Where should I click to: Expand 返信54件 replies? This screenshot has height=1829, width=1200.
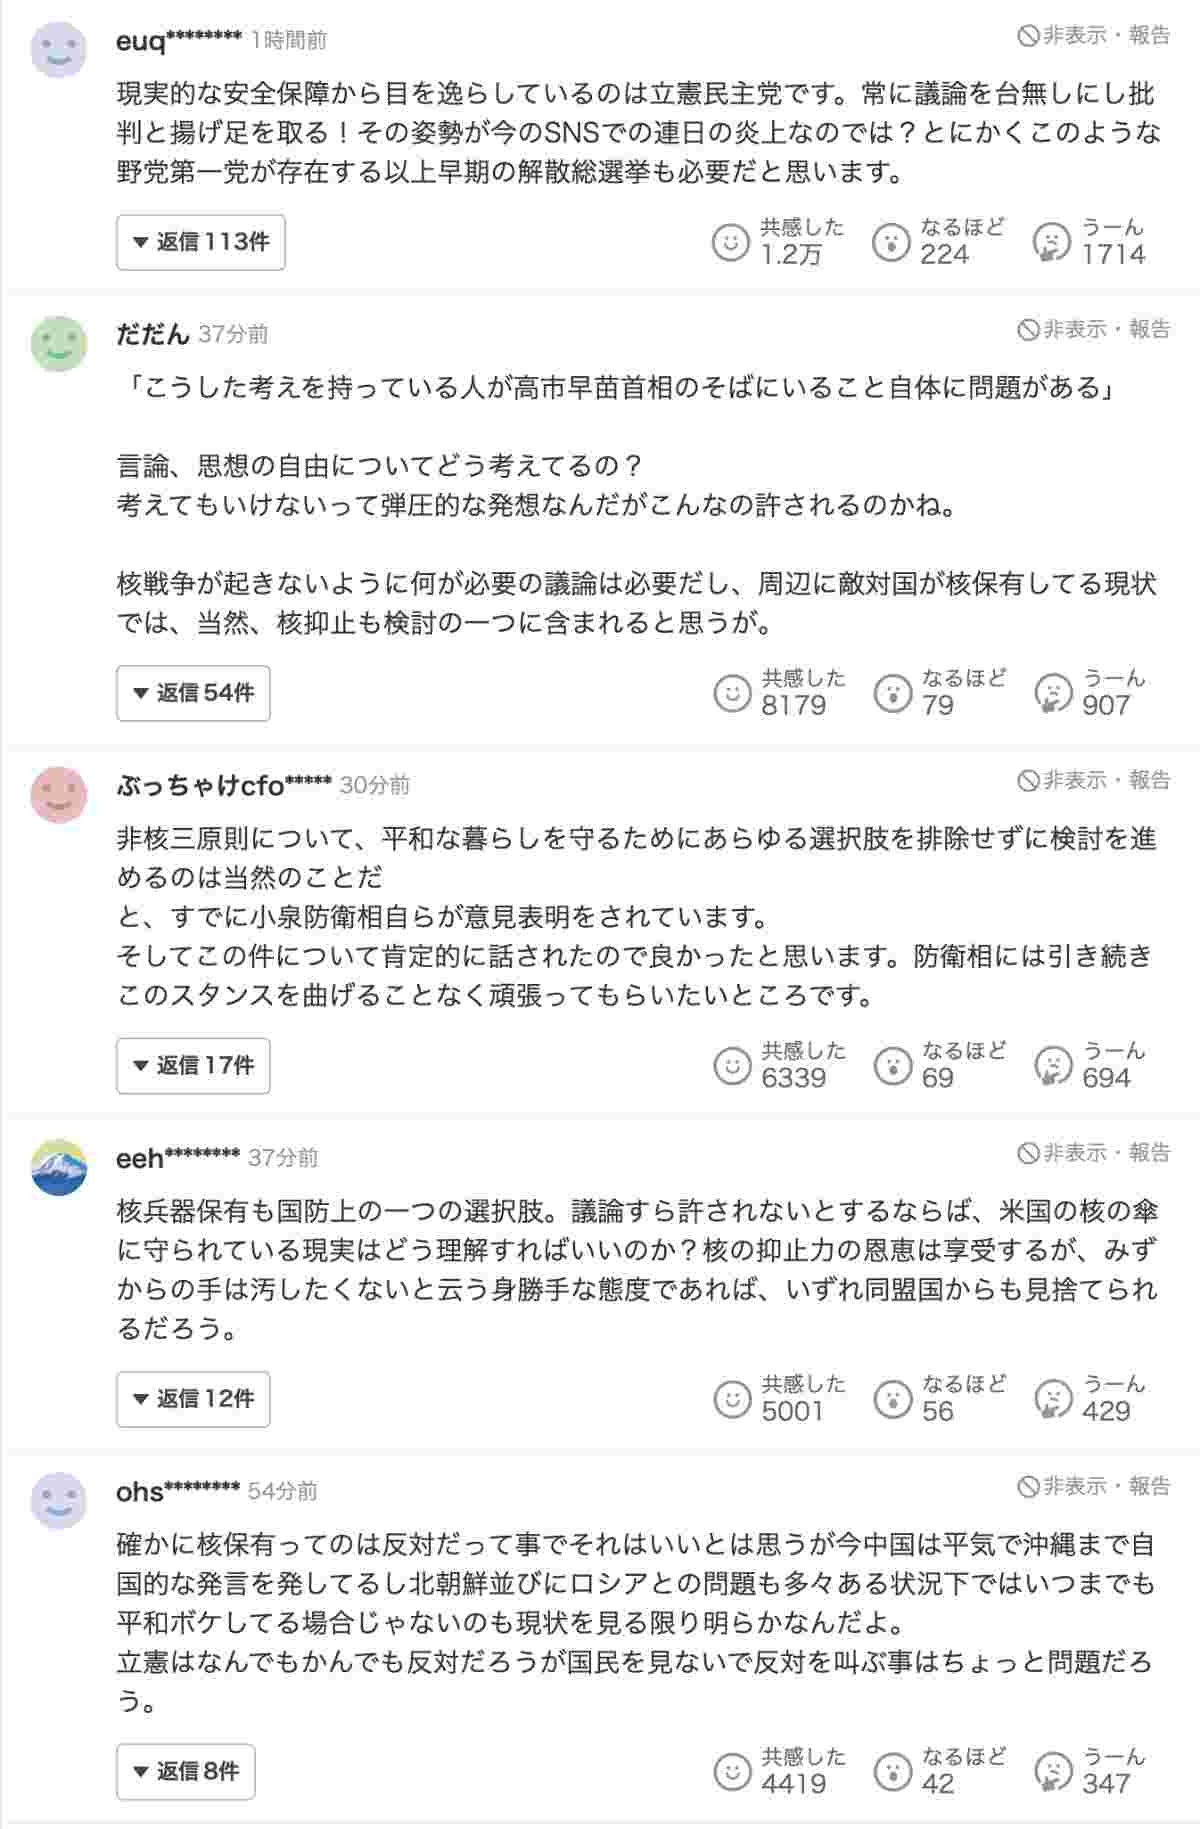point(194,693)
